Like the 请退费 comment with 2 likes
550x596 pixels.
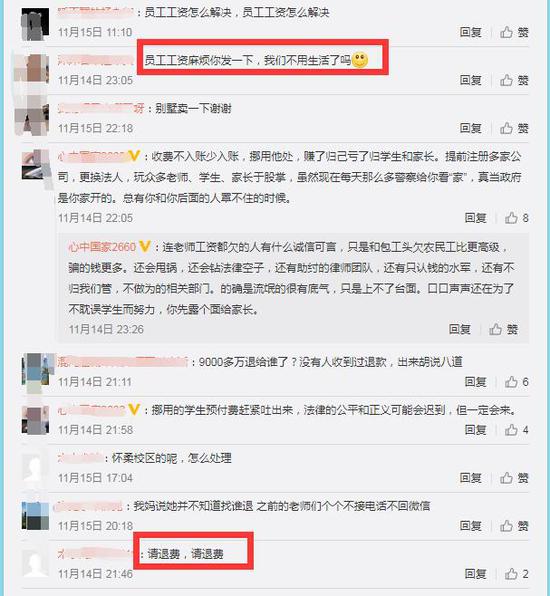[517, 574]
